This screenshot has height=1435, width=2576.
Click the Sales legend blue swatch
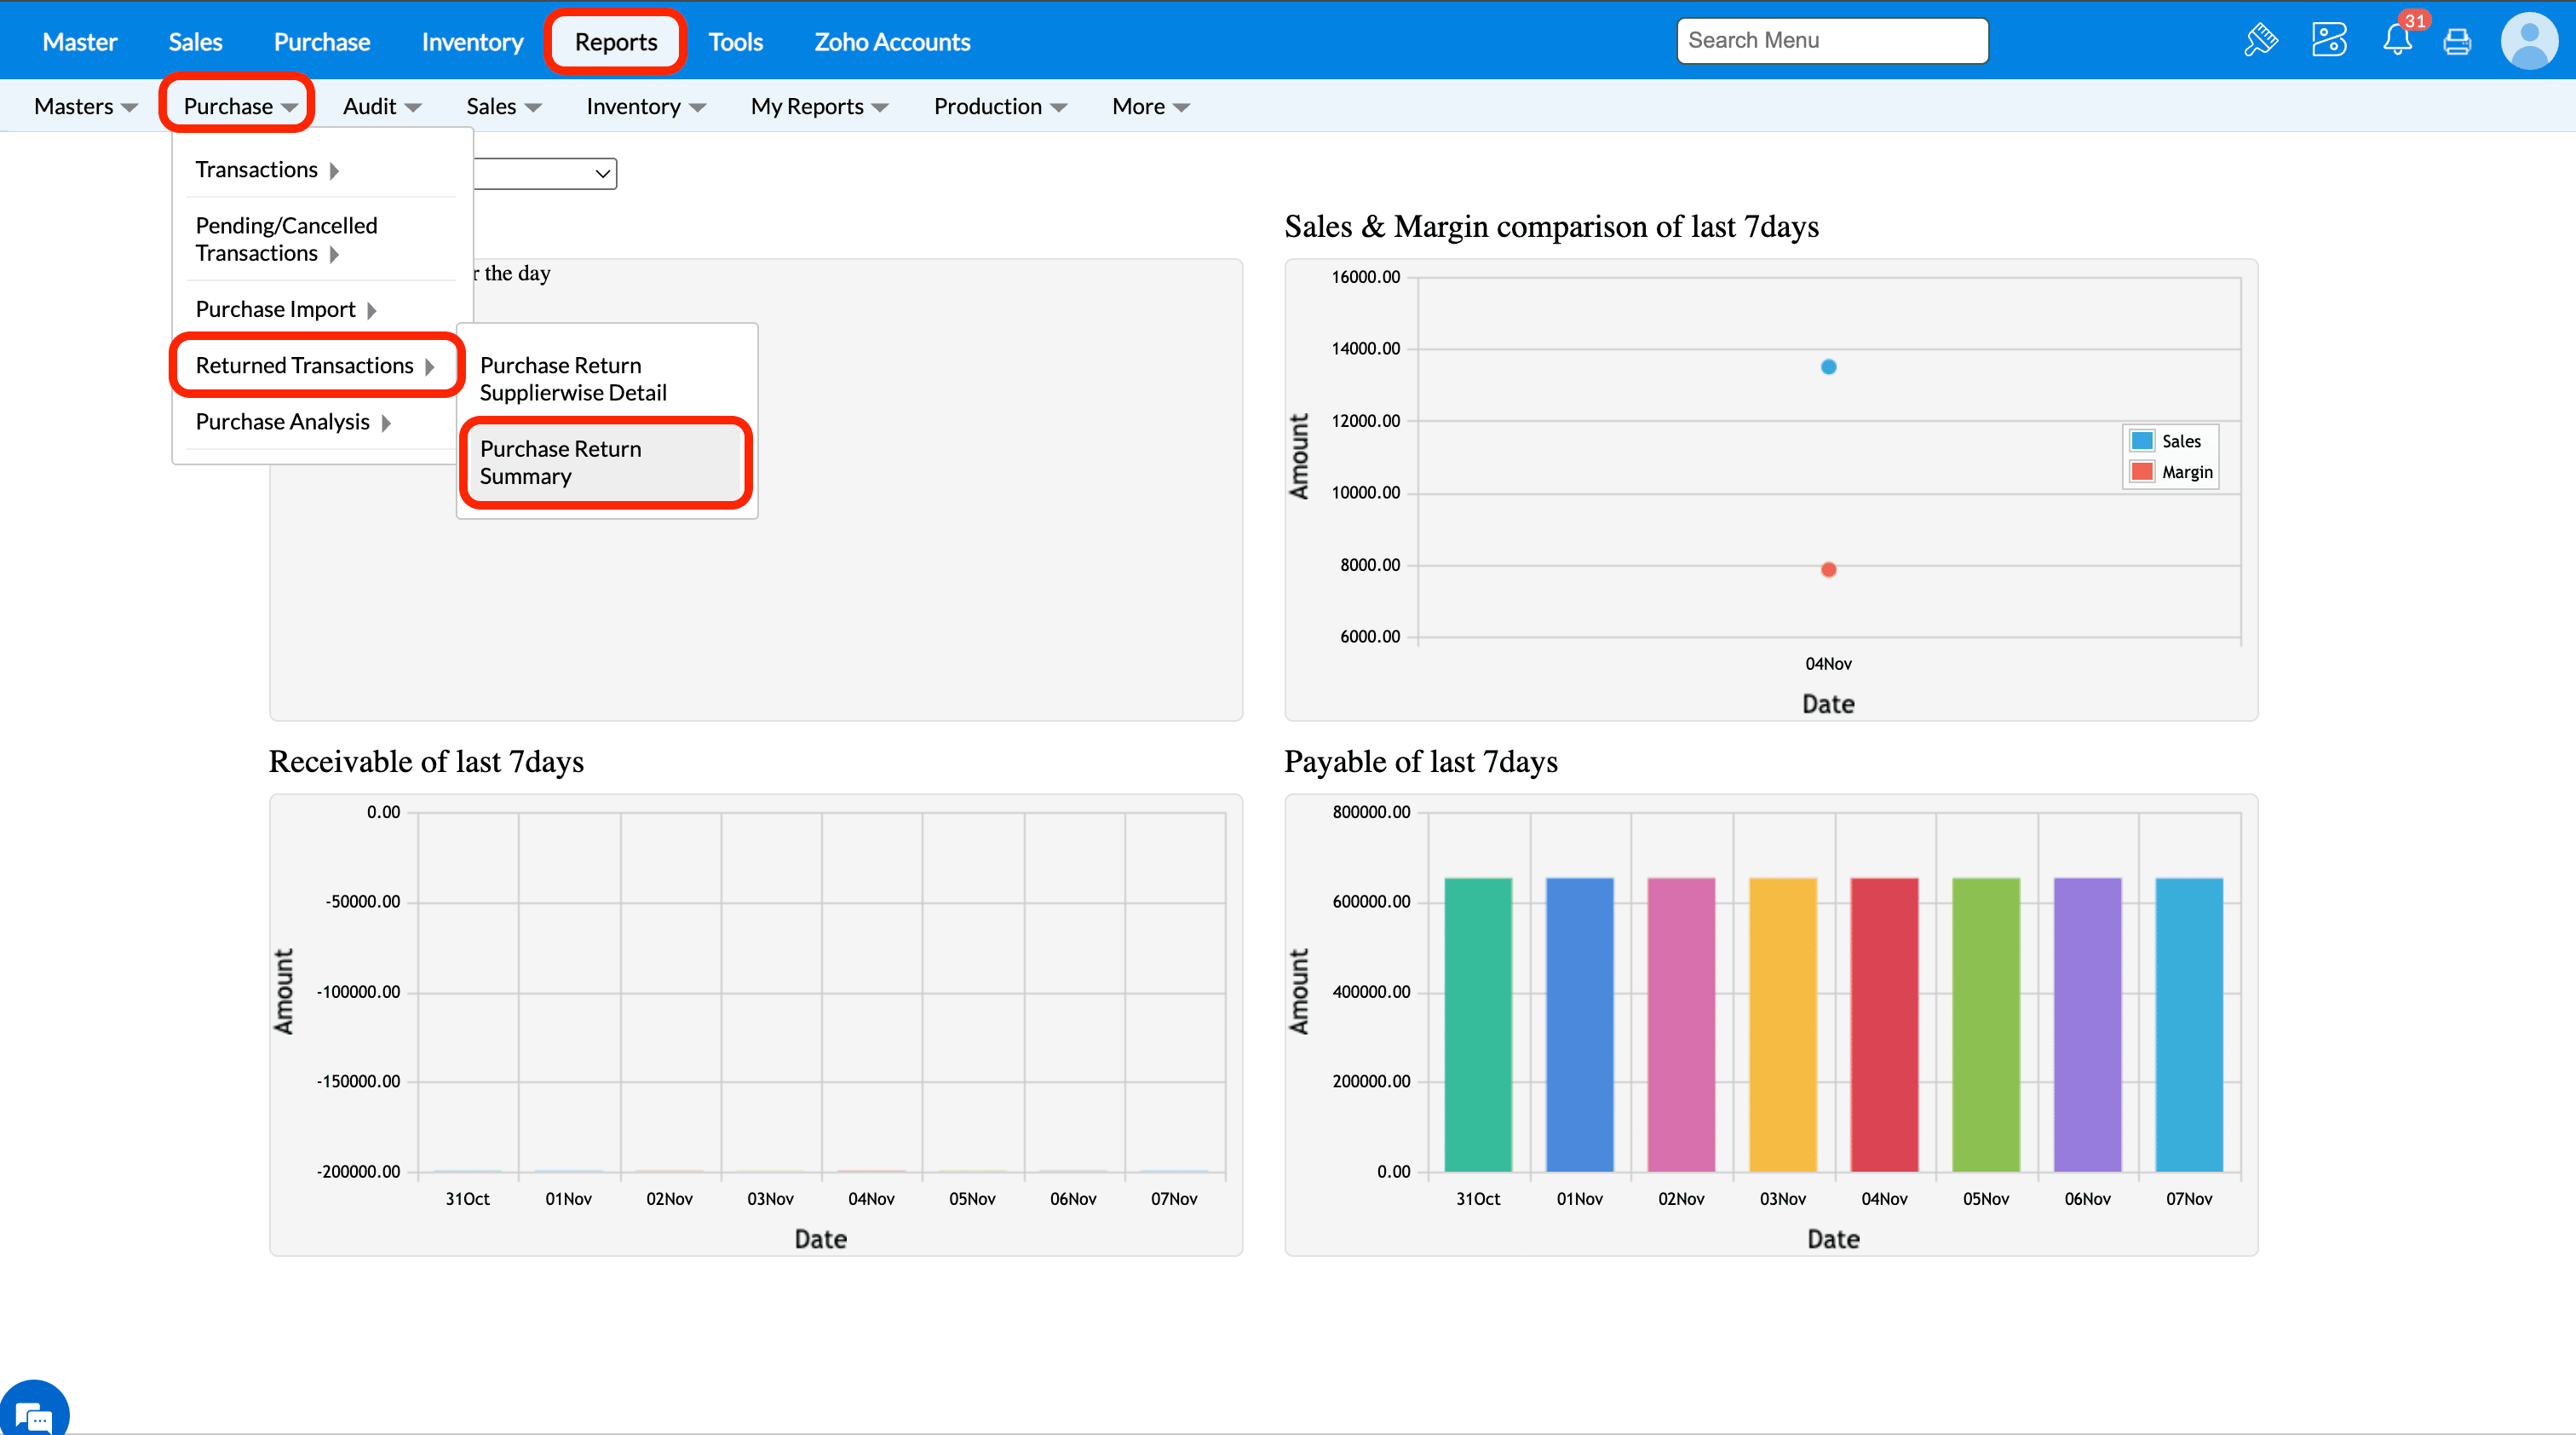point(2142,441)
